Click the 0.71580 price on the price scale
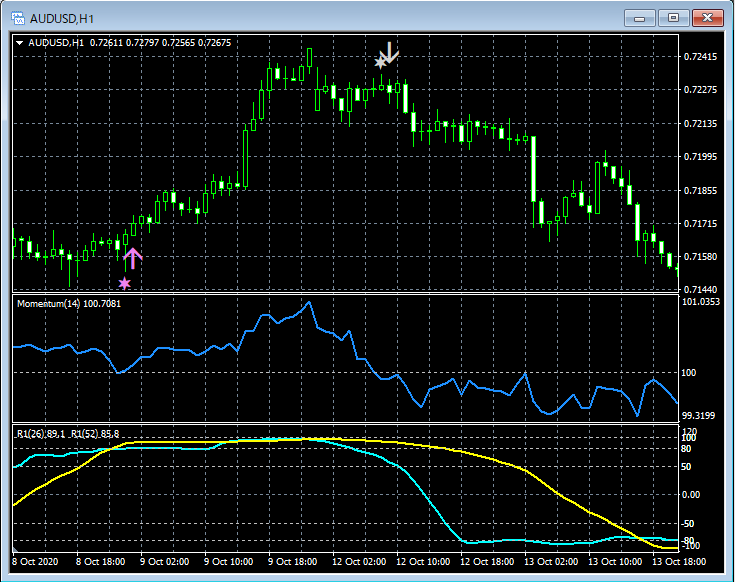 click(700, 257)
